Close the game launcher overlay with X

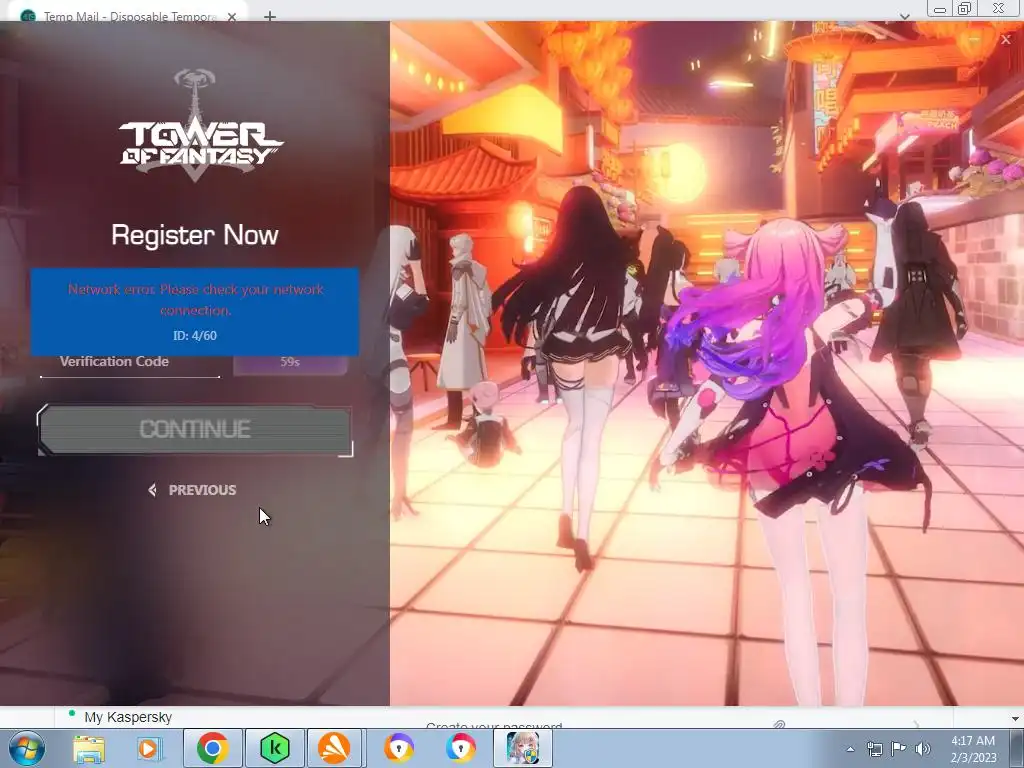1006,39
